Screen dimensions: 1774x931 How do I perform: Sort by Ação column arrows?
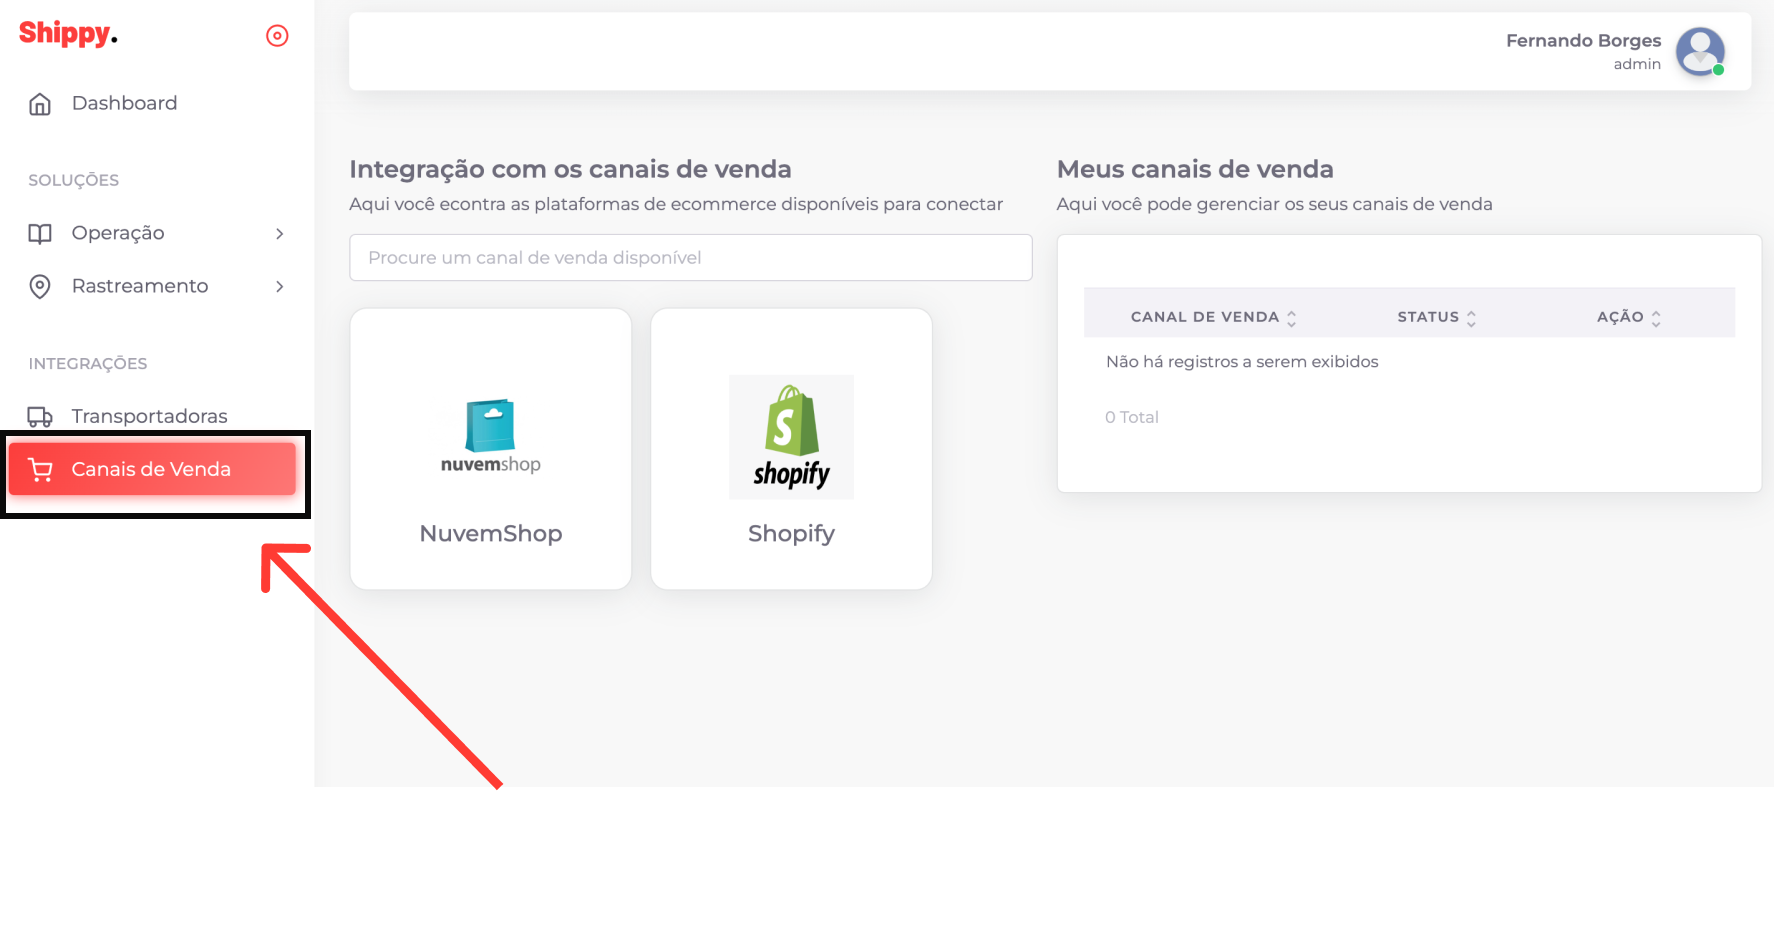click(x=1656, y=318)
